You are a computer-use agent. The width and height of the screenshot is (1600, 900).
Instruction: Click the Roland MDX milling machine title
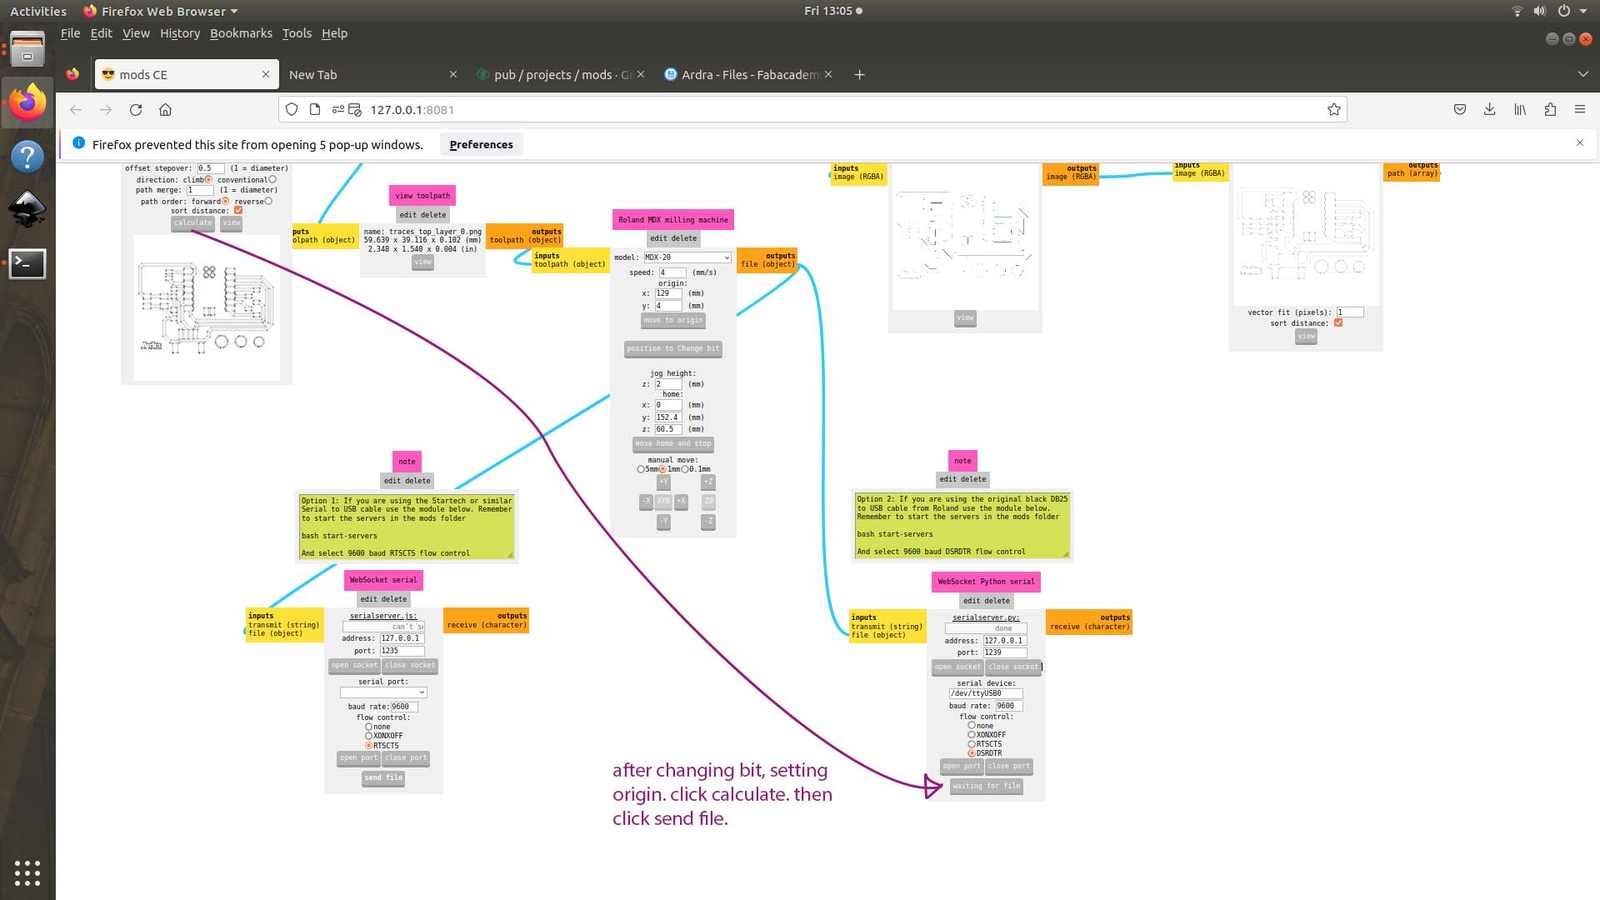673,220
